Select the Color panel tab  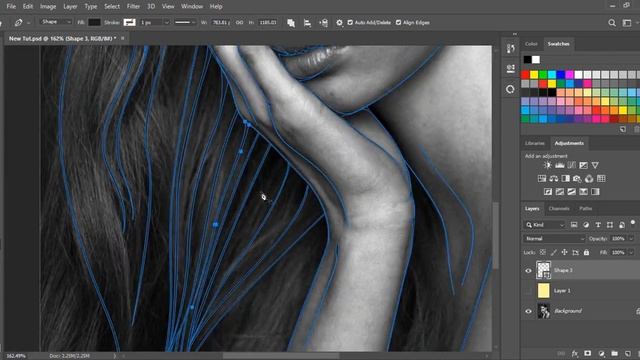coord(531,44)
